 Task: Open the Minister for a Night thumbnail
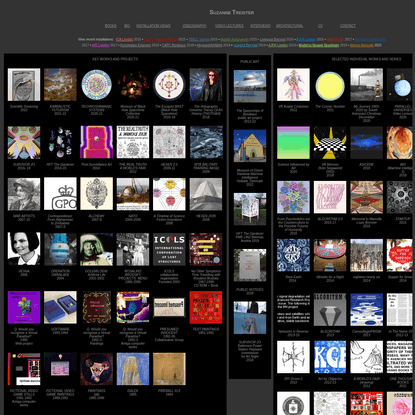point(330,255)
